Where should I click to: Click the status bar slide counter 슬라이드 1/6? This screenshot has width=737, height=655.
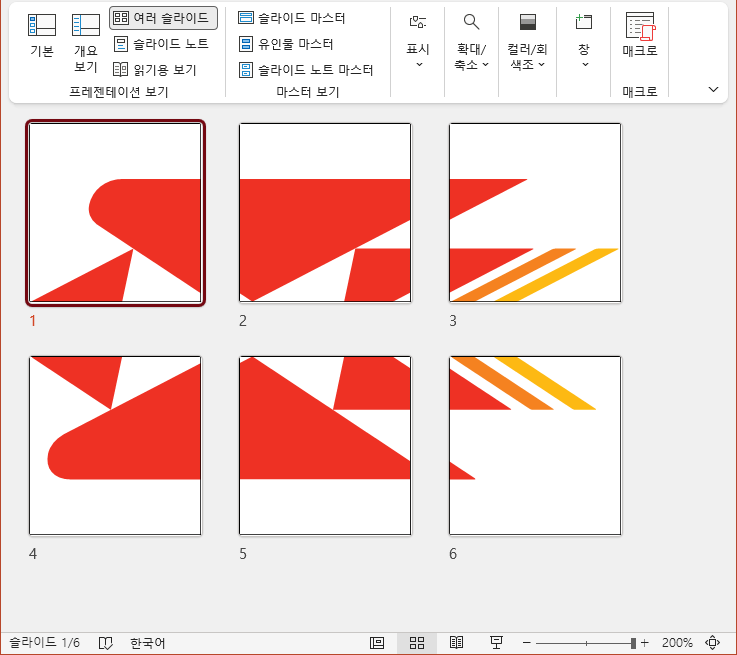pos(45,643)
